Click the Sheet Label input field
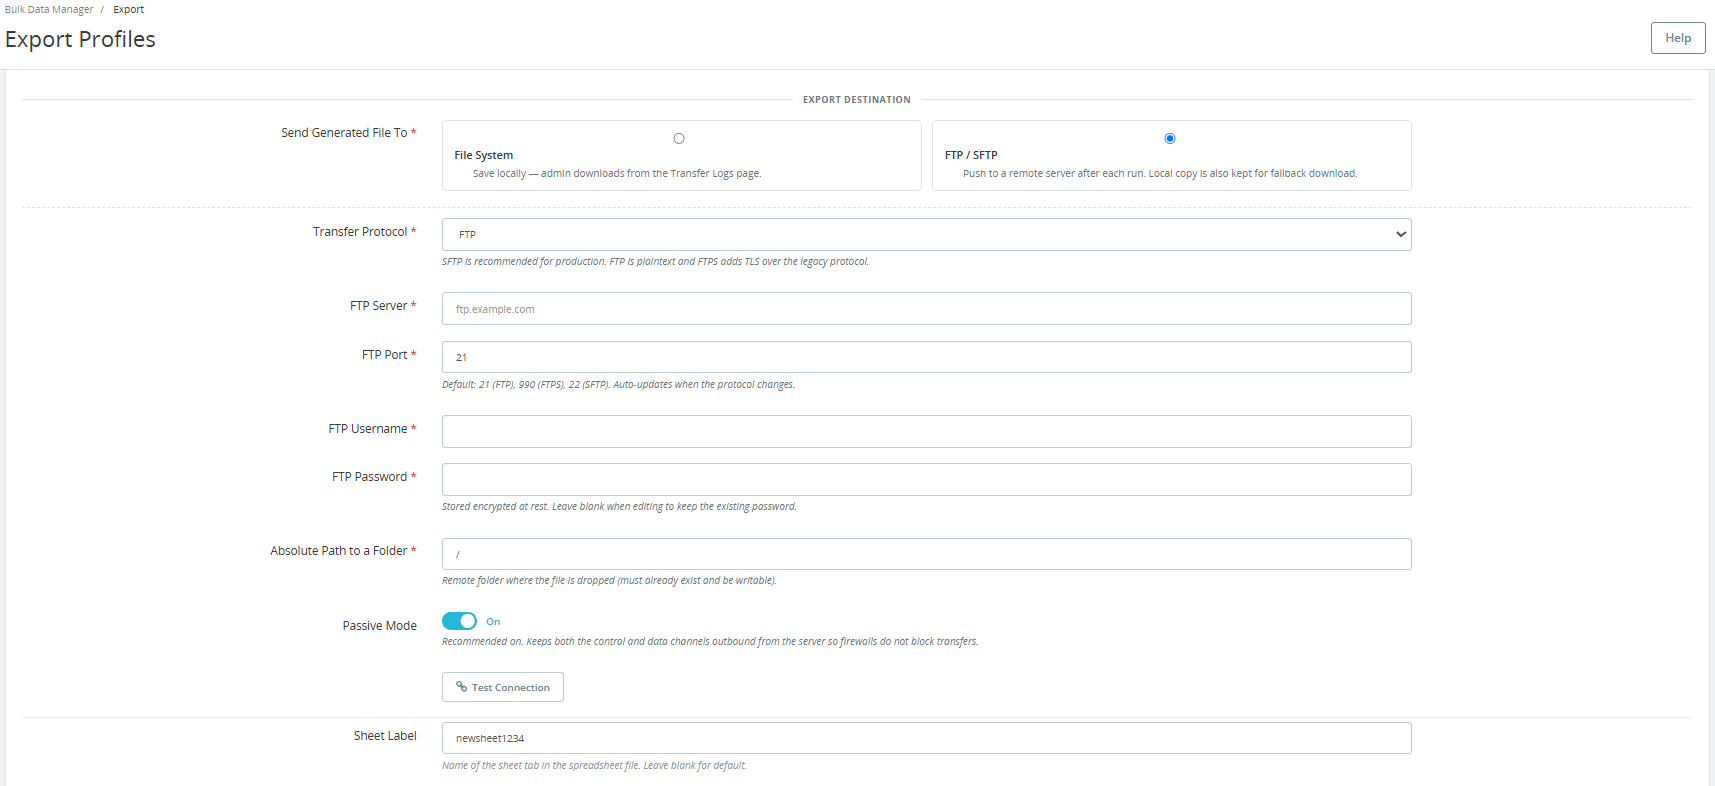 (926, 738)
